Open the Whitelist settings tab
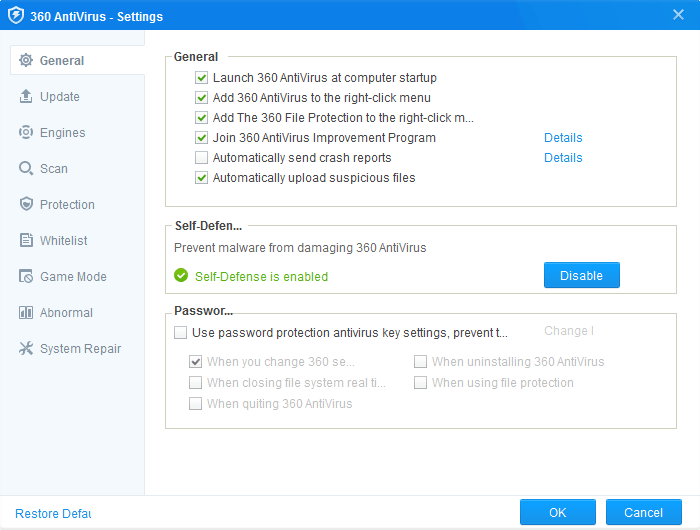This screenshot has height=530, width=700. 63,241
